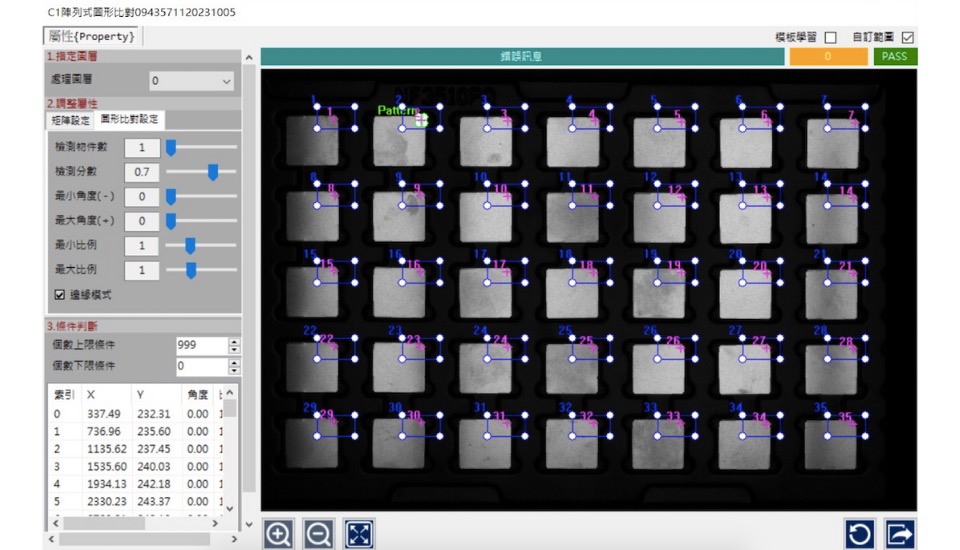Enable the 模板學習 checkbox

pyautogui.click(x=830, y=38)
